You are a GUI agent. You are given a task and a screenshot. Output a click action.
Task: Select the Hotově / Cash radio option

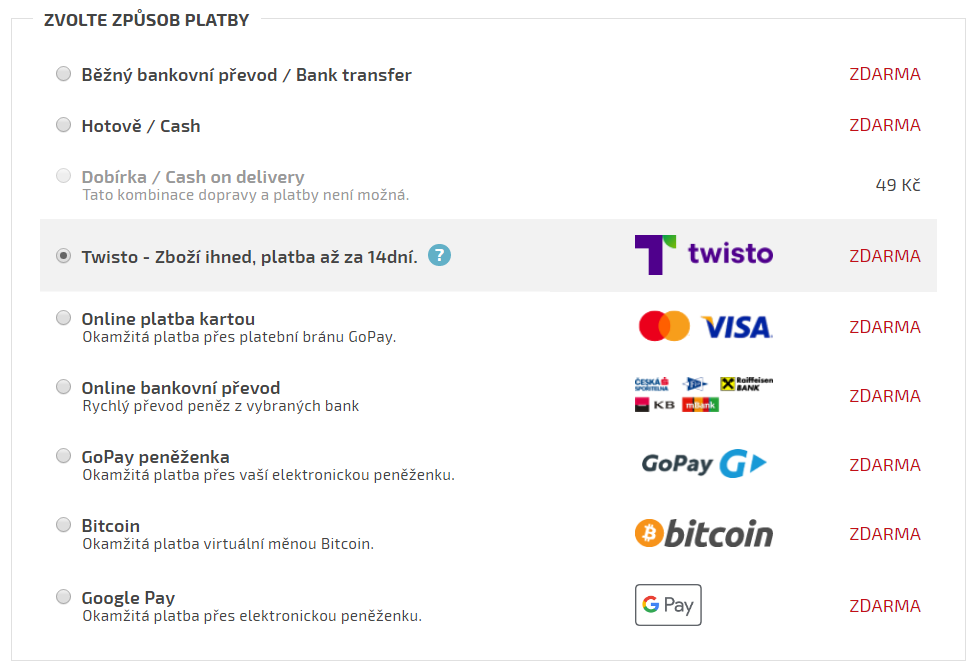63,125
